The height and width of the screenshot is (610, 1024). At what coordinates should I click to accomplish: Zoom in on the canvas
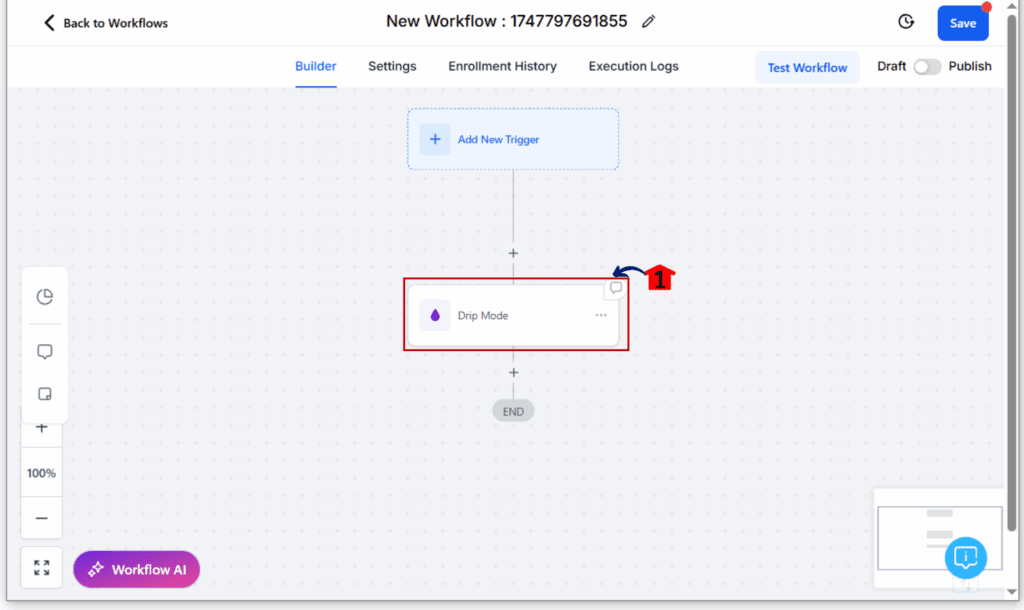(x=42, y=428)
